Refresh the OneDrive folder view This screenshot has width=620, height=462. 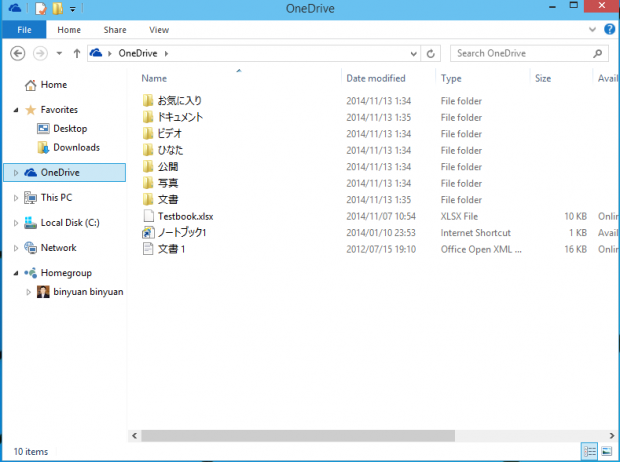(x=431, y=54)
